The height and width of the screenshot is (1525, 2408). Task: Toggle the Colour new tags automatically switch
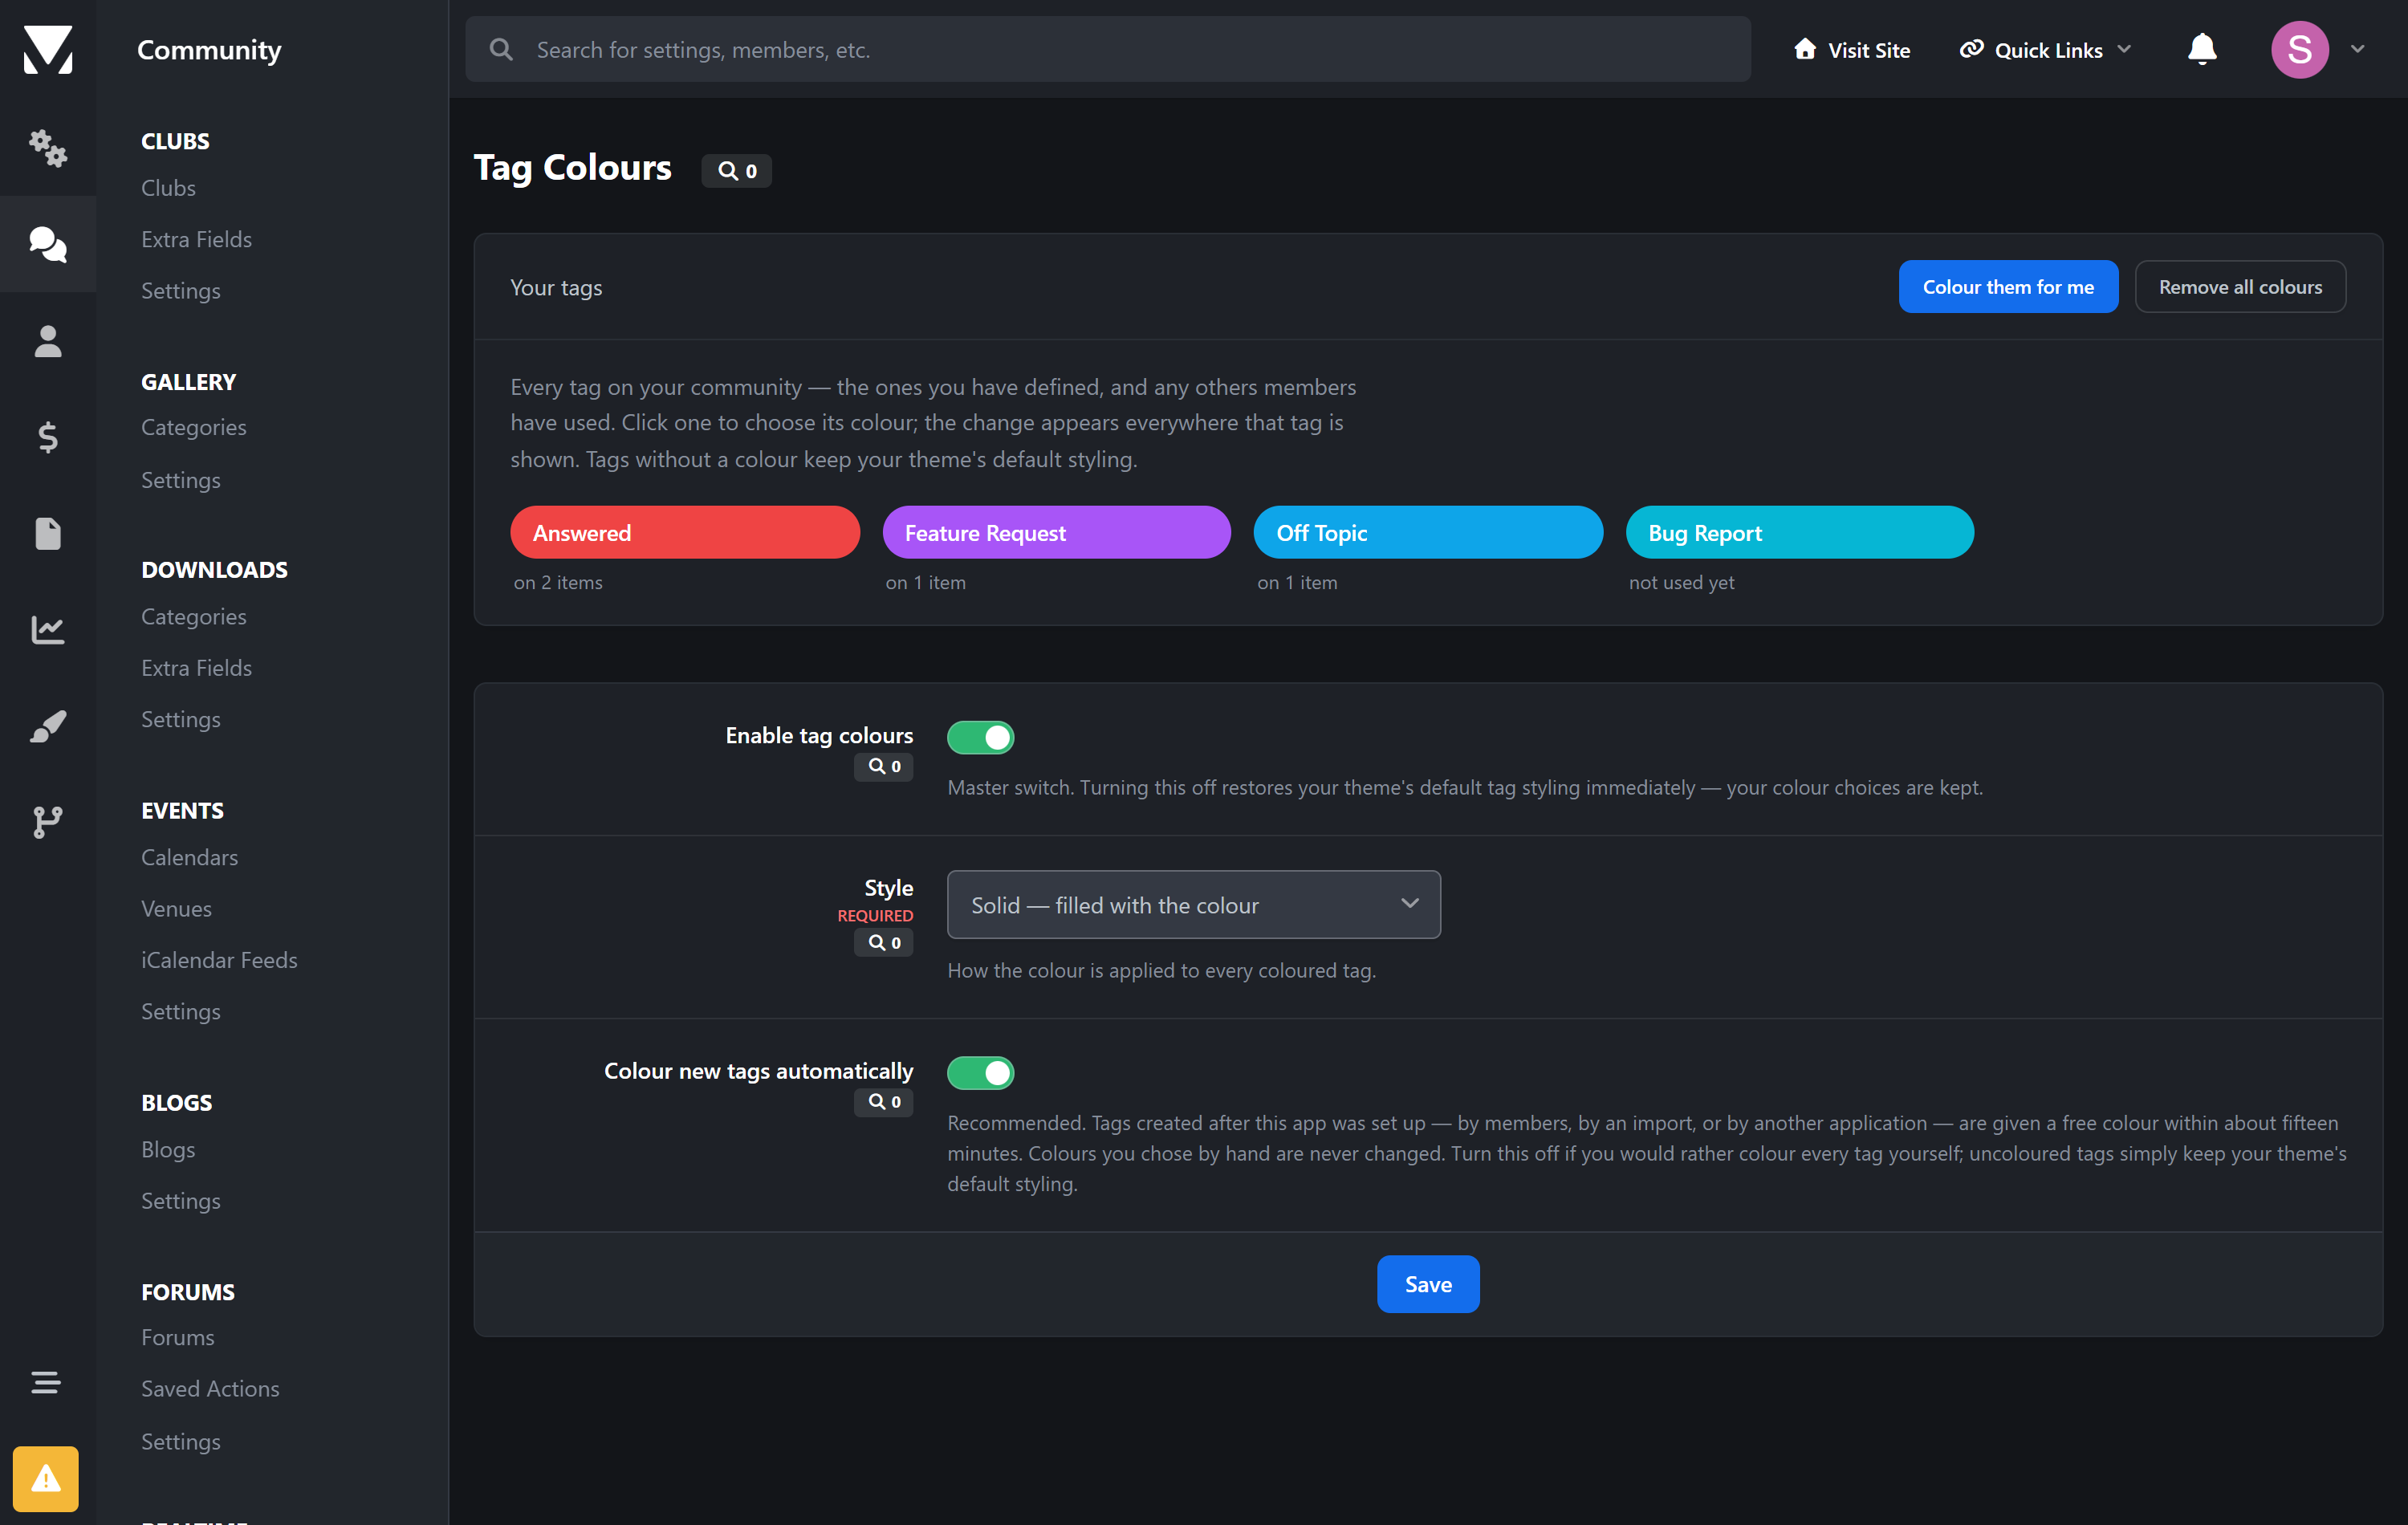click(x=981, y=1073)
